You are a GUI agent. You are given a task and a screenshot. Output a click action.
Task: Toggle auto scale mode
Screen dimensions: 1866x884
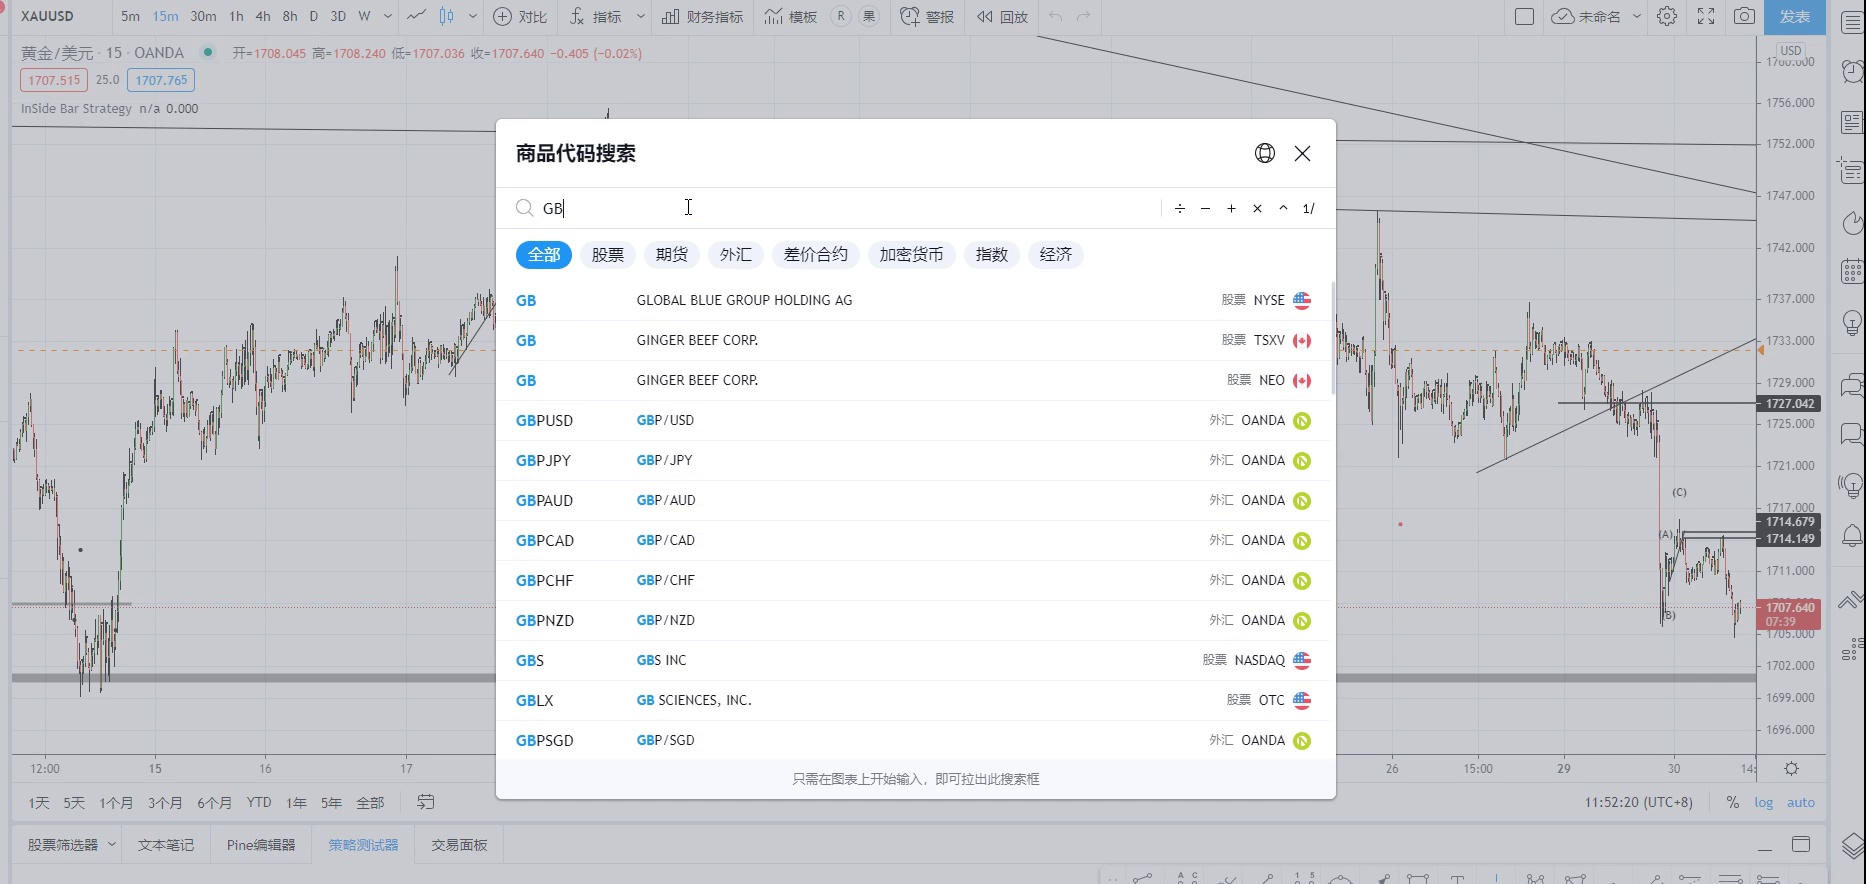click(1800, 802)
